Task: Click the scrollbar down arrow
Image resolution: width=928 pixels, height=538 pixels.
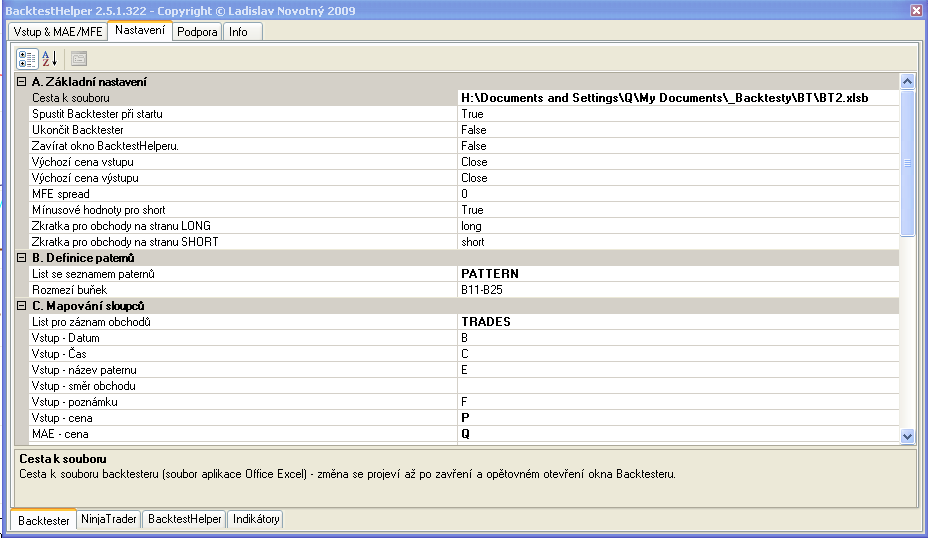Action: (907, 436)
